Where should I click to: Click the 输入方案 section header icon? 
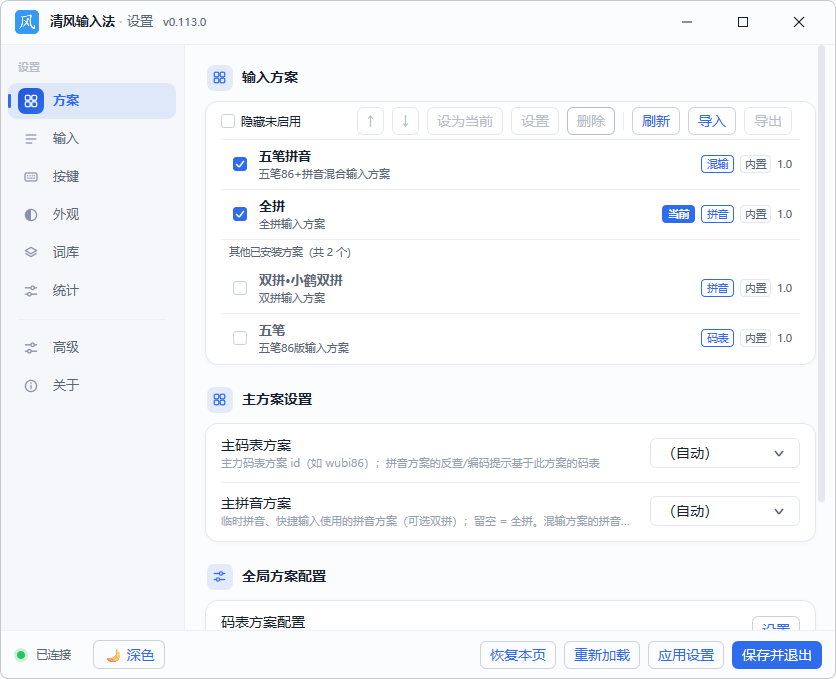pyautogui.click(x=220, y=78)
